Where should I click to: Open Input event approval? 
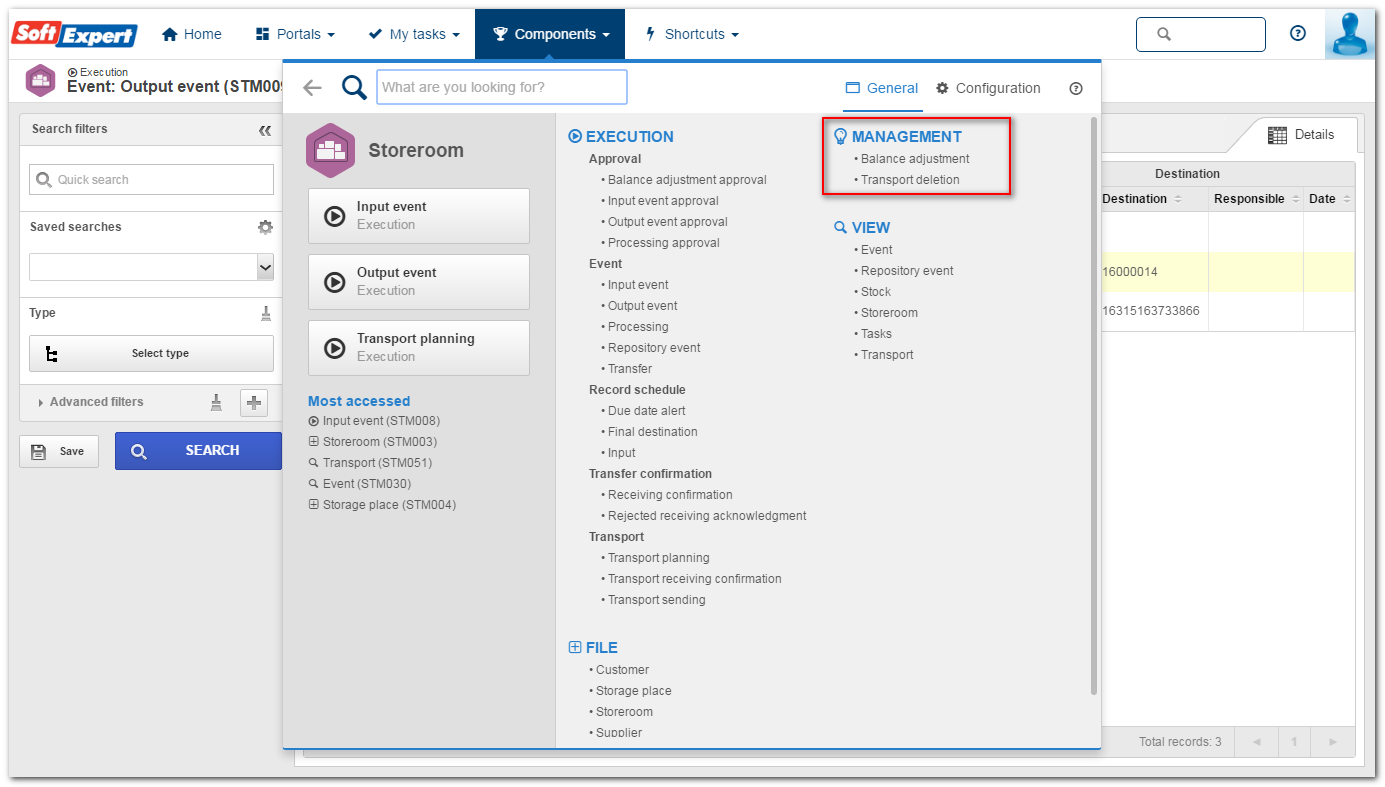663,201
